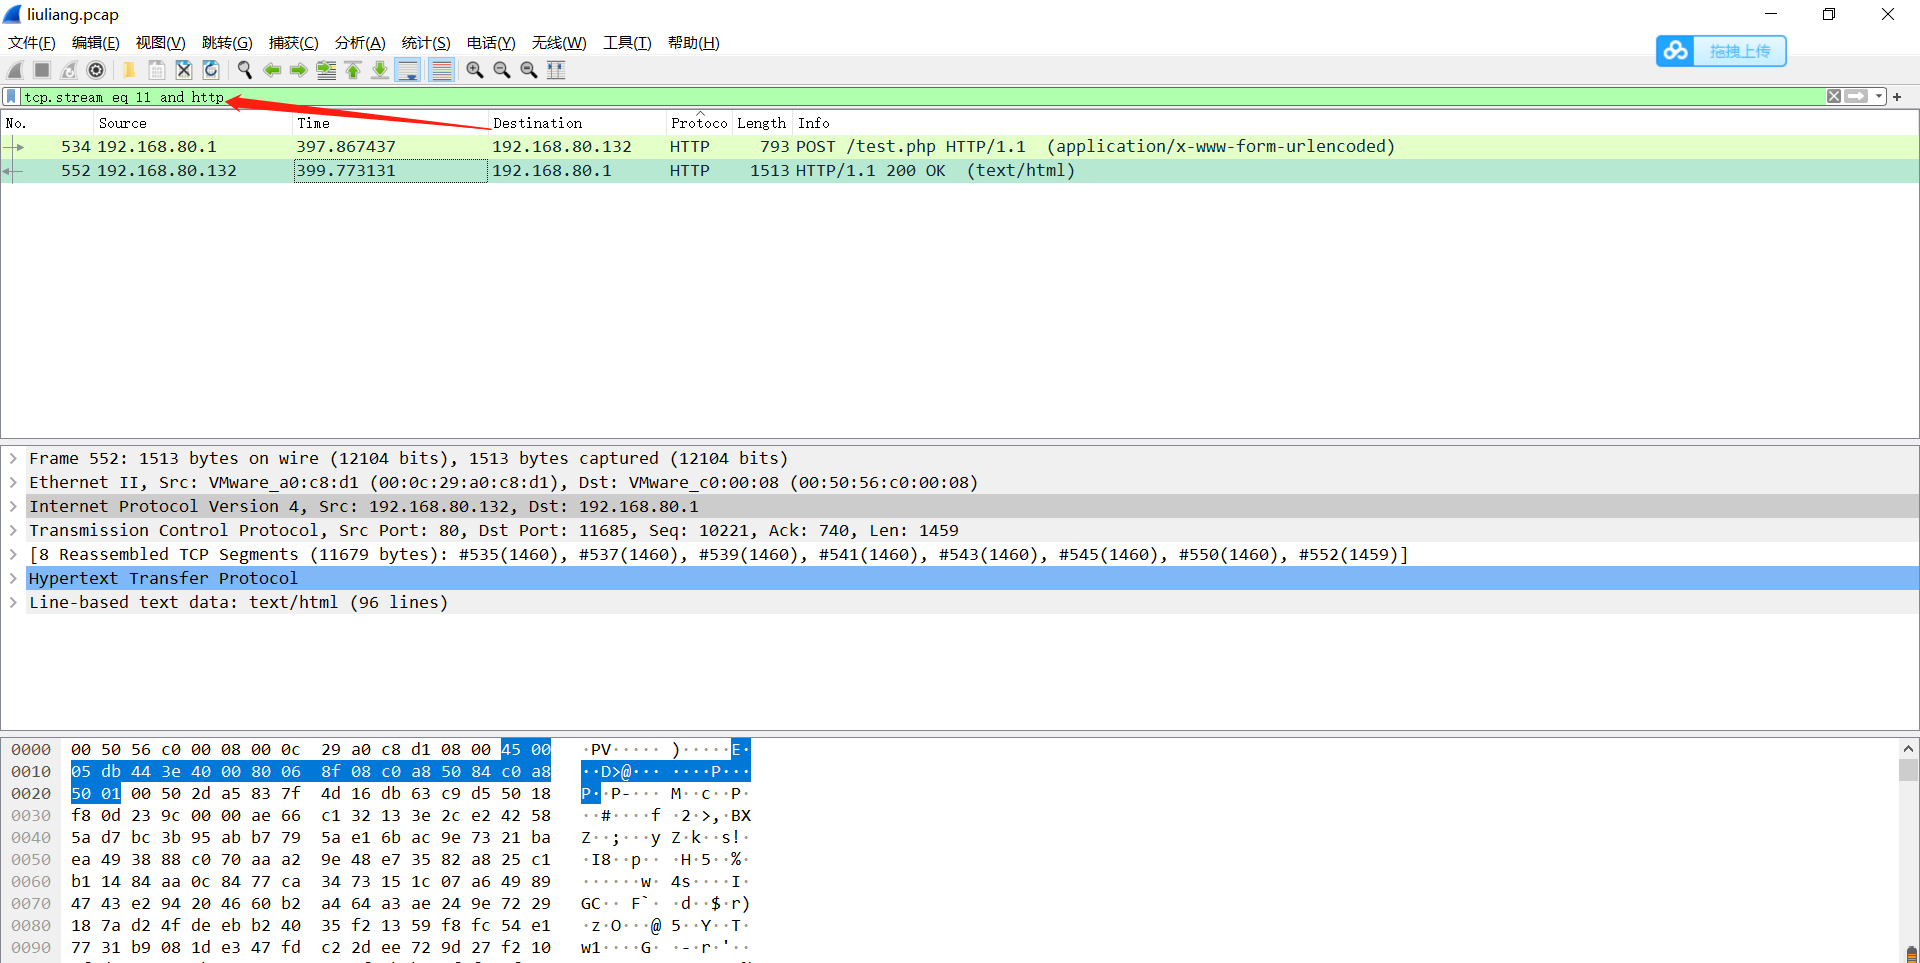1920x963 pixels.
Task: Reload this capture file with the refresh icon
Action: point(210,69)
